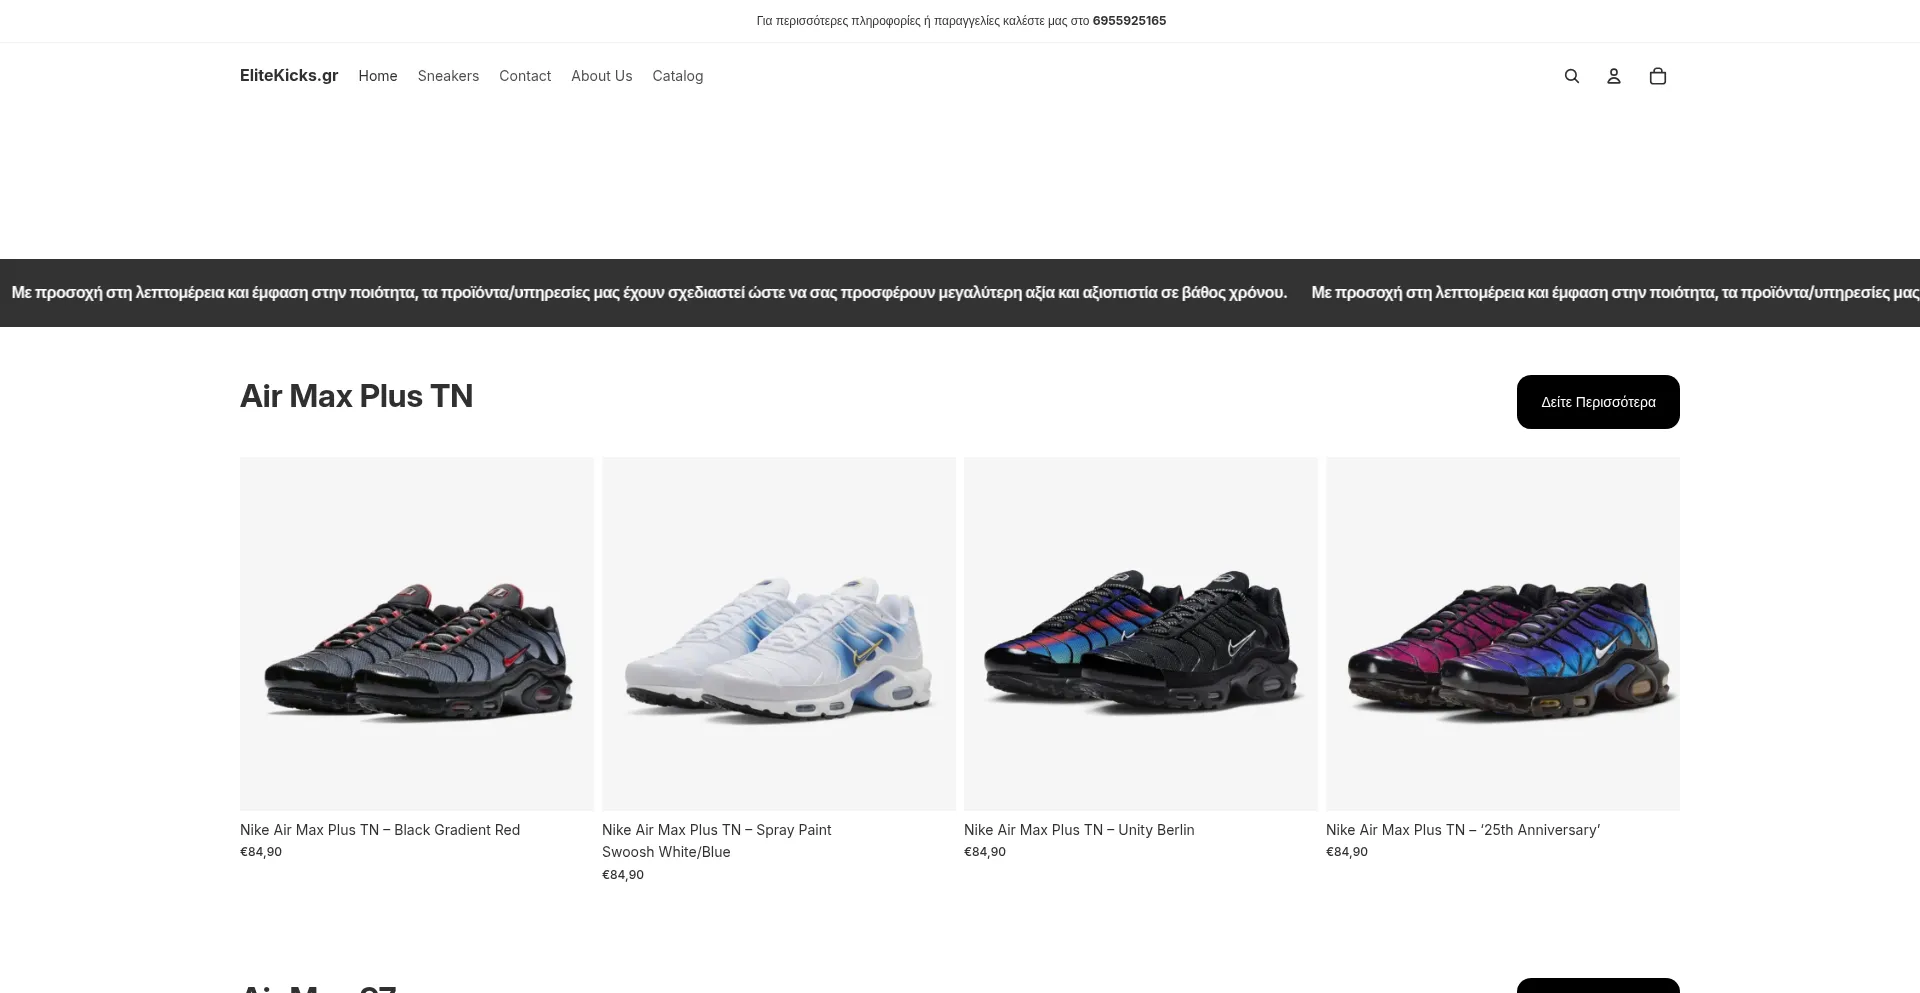
Task: Click the Black Gradient Red product title
Action: (380, 830)
